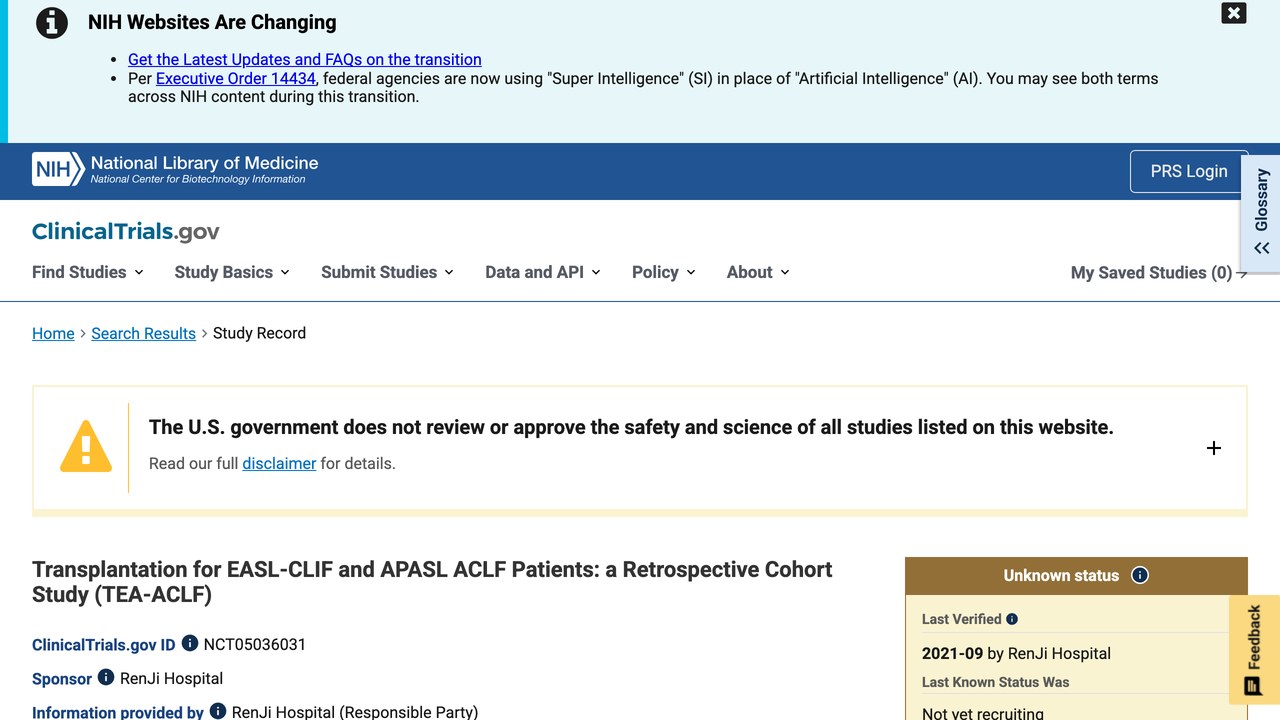Open the disclaimer link

click(279, 463)
